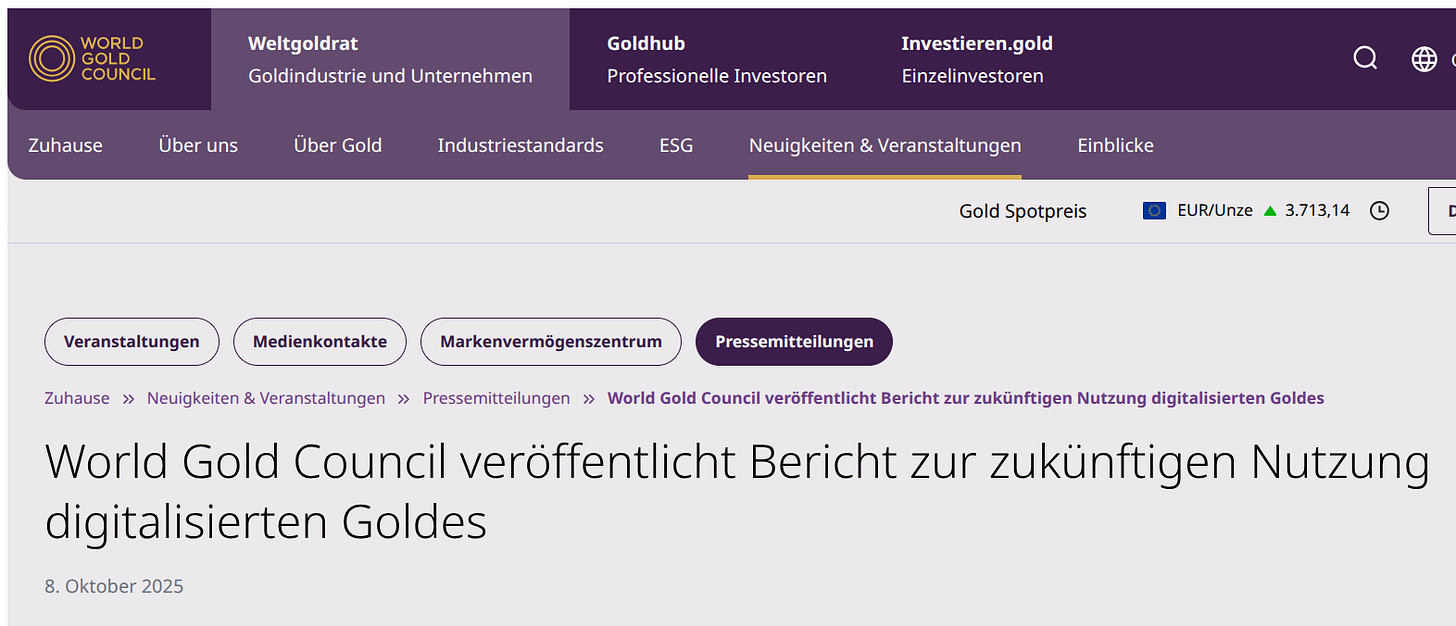Click the EUR/Unze currency label
Image resolution: width=1456 pixels, height=626 pixels.
(1215, 211)
